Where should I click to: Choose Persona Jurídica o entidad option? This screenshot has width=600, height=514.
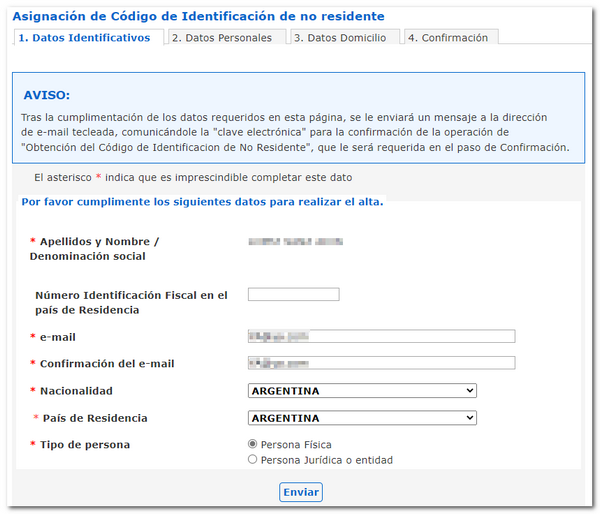click(252, 460)
